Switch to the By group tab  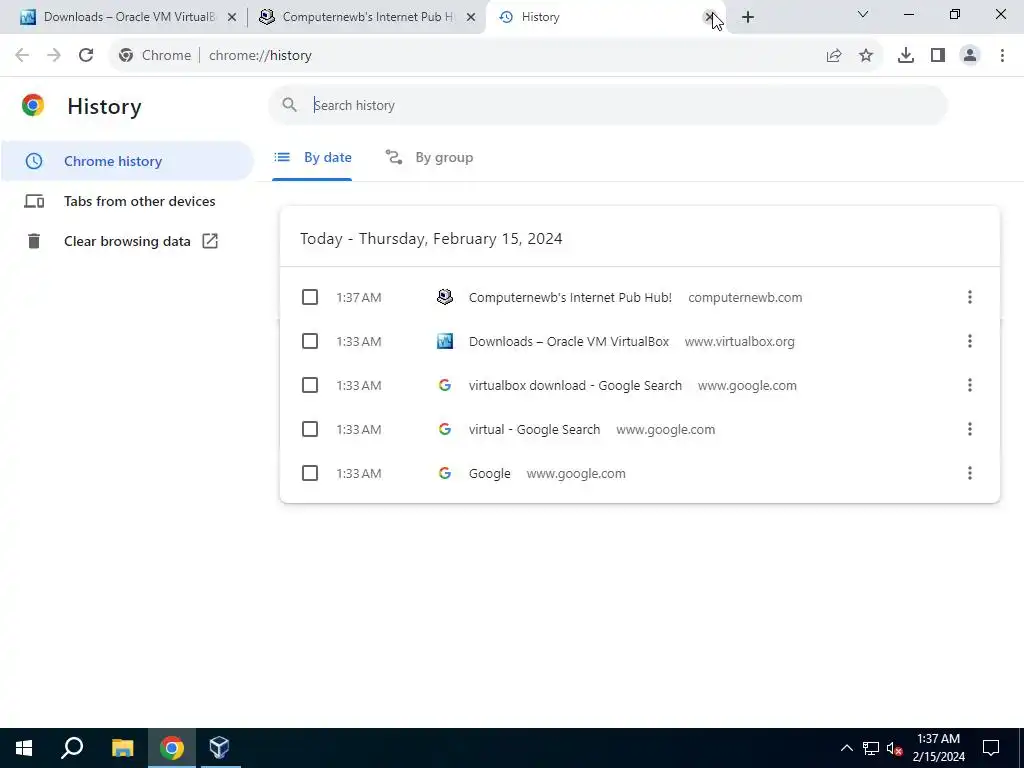pyautogui.click(x=429, y=157)
